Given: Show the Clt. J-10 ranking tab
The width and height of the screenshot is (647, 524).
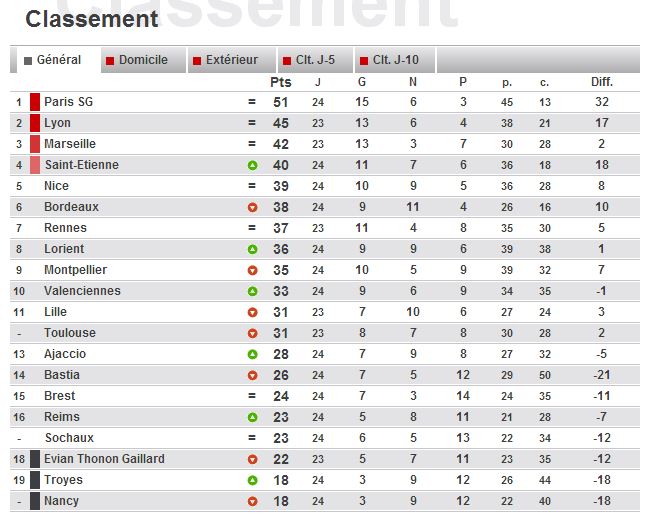Looking at the screenshot, I should [395, 60].
